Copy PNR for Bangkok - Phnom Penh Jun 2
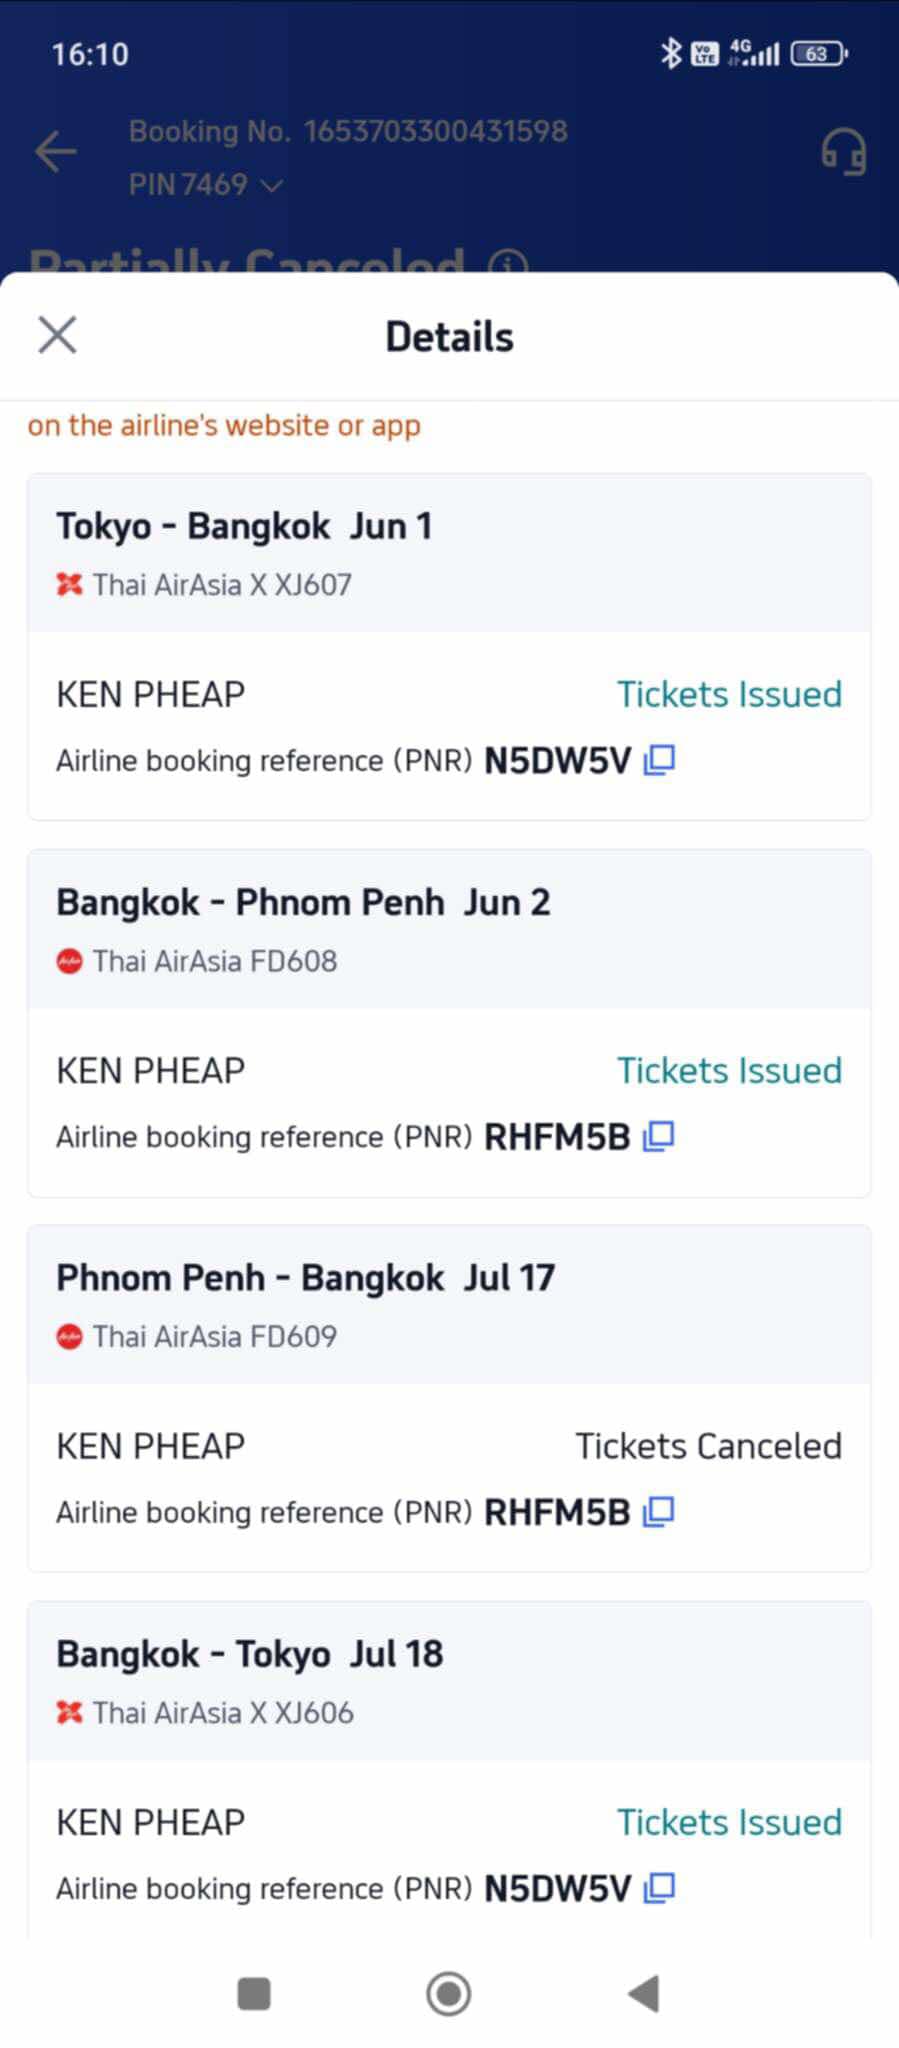Image resolution: width=899 pixels, height=2048 pixels. [659, 1137]
